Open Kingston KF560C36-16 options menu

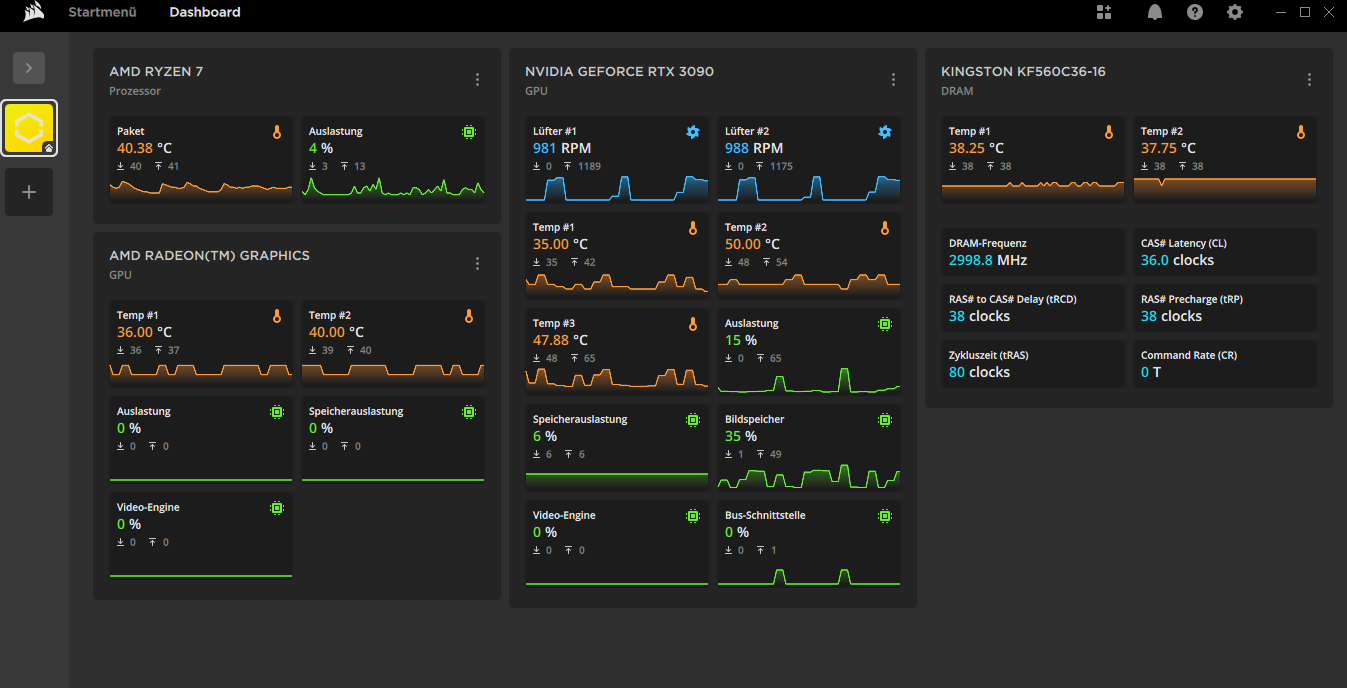[x=1309, y=80]
